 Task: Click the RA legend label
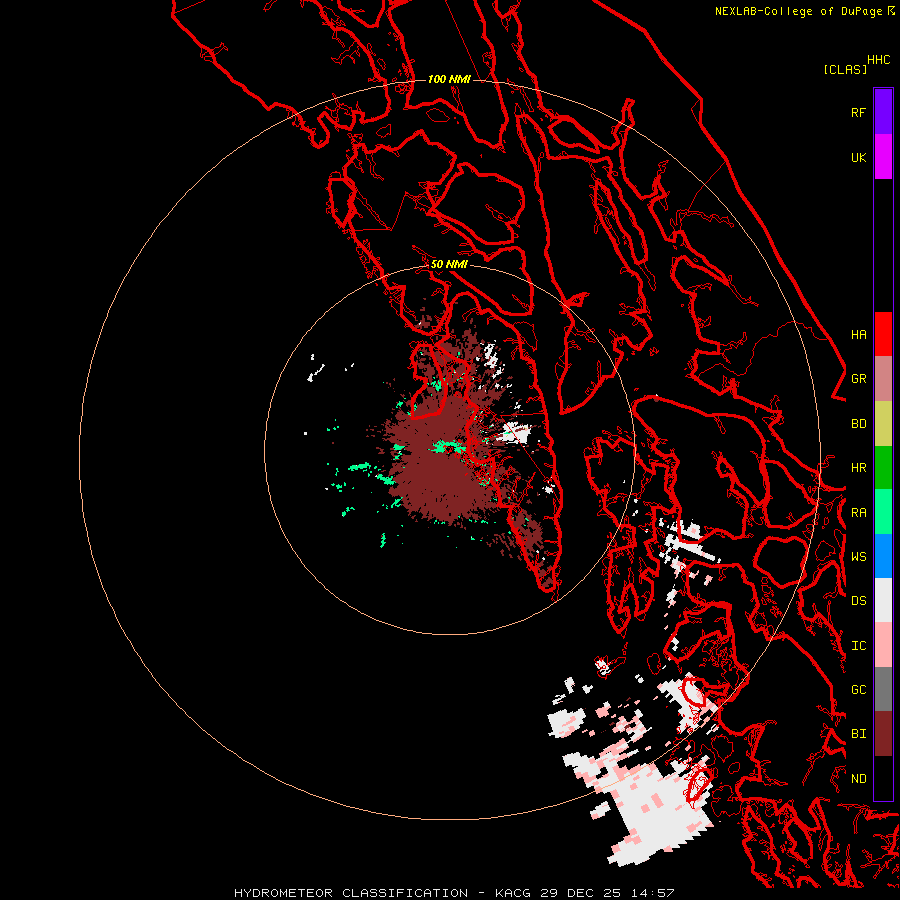click(x=858, y=513)
